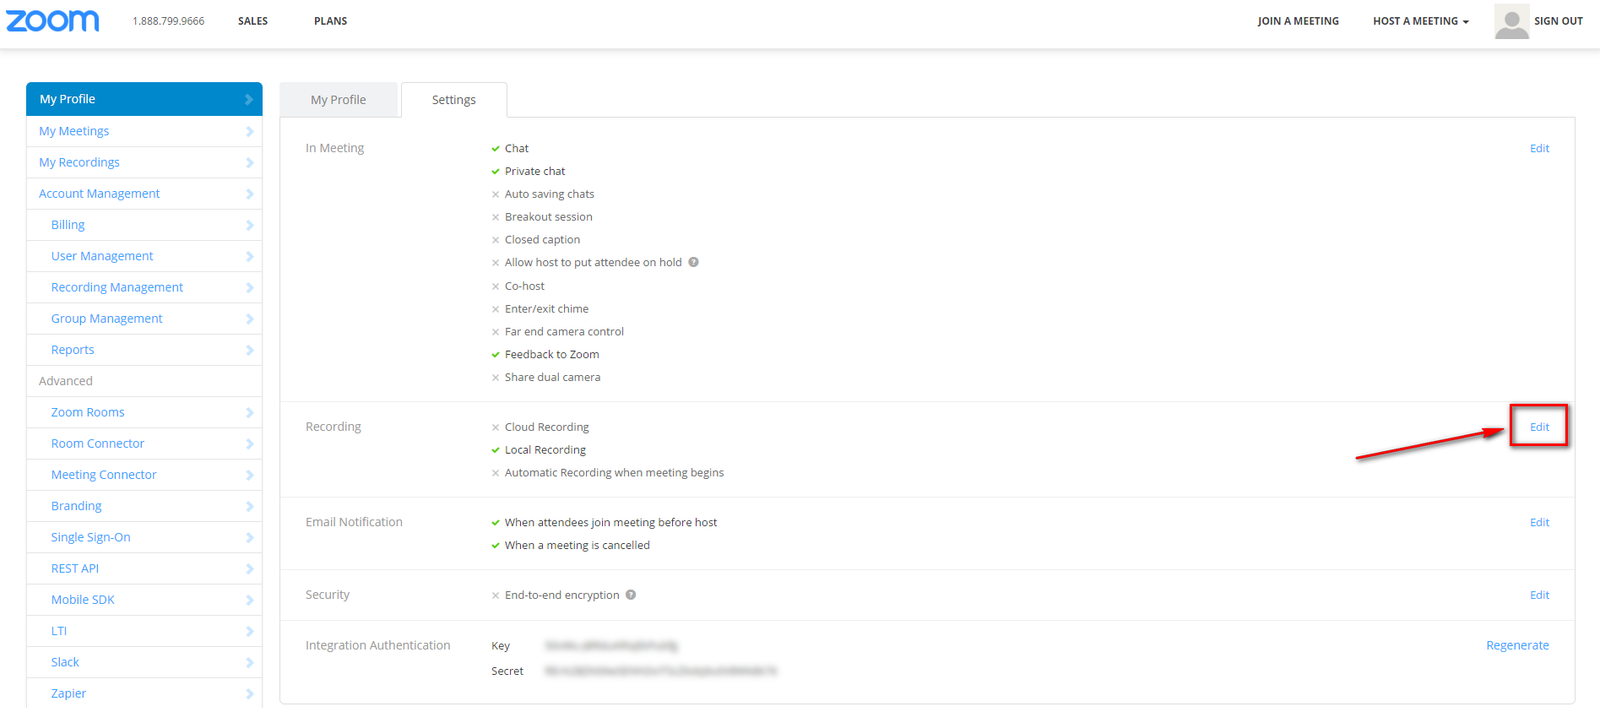Open the Sales menu item
The height and width of the screenshot is (708, 1600).
pyautogui.click(x=253, y=21)
